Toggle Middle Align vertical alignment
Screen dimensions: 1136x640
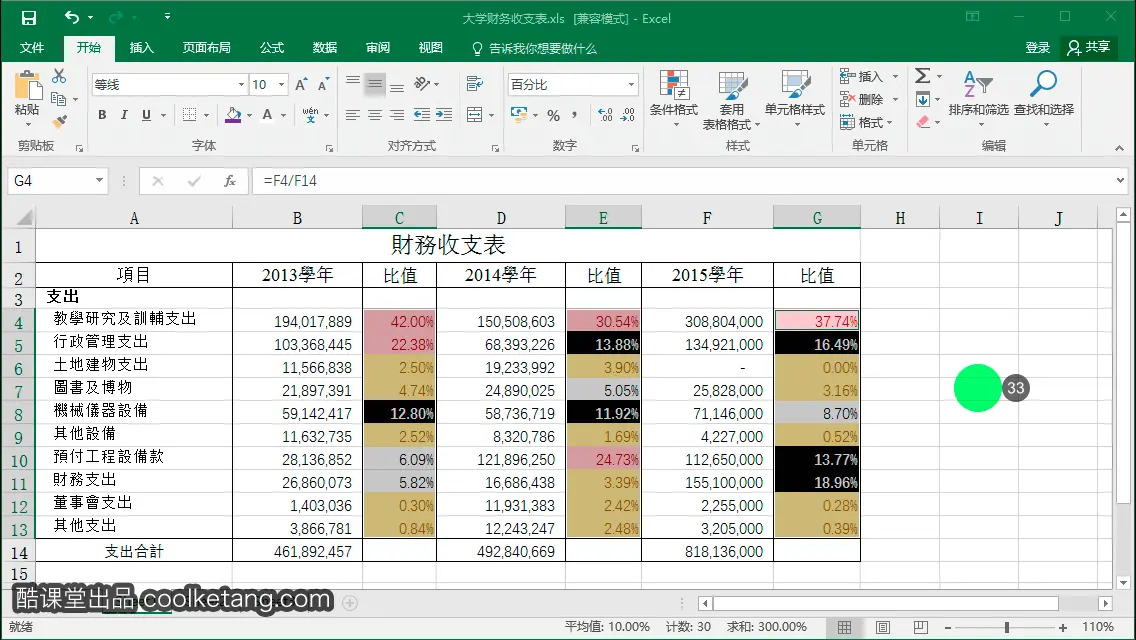(375, 84)
